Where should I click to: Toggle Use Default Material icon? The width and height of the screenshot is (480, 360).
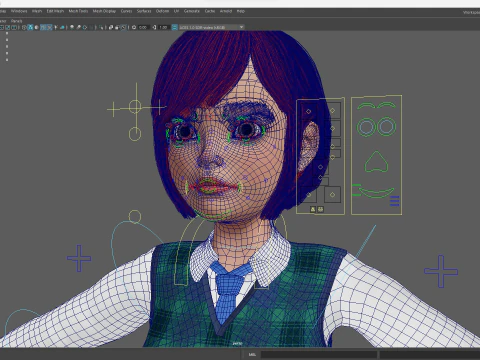pyautogui.click(x=37, y=27)
